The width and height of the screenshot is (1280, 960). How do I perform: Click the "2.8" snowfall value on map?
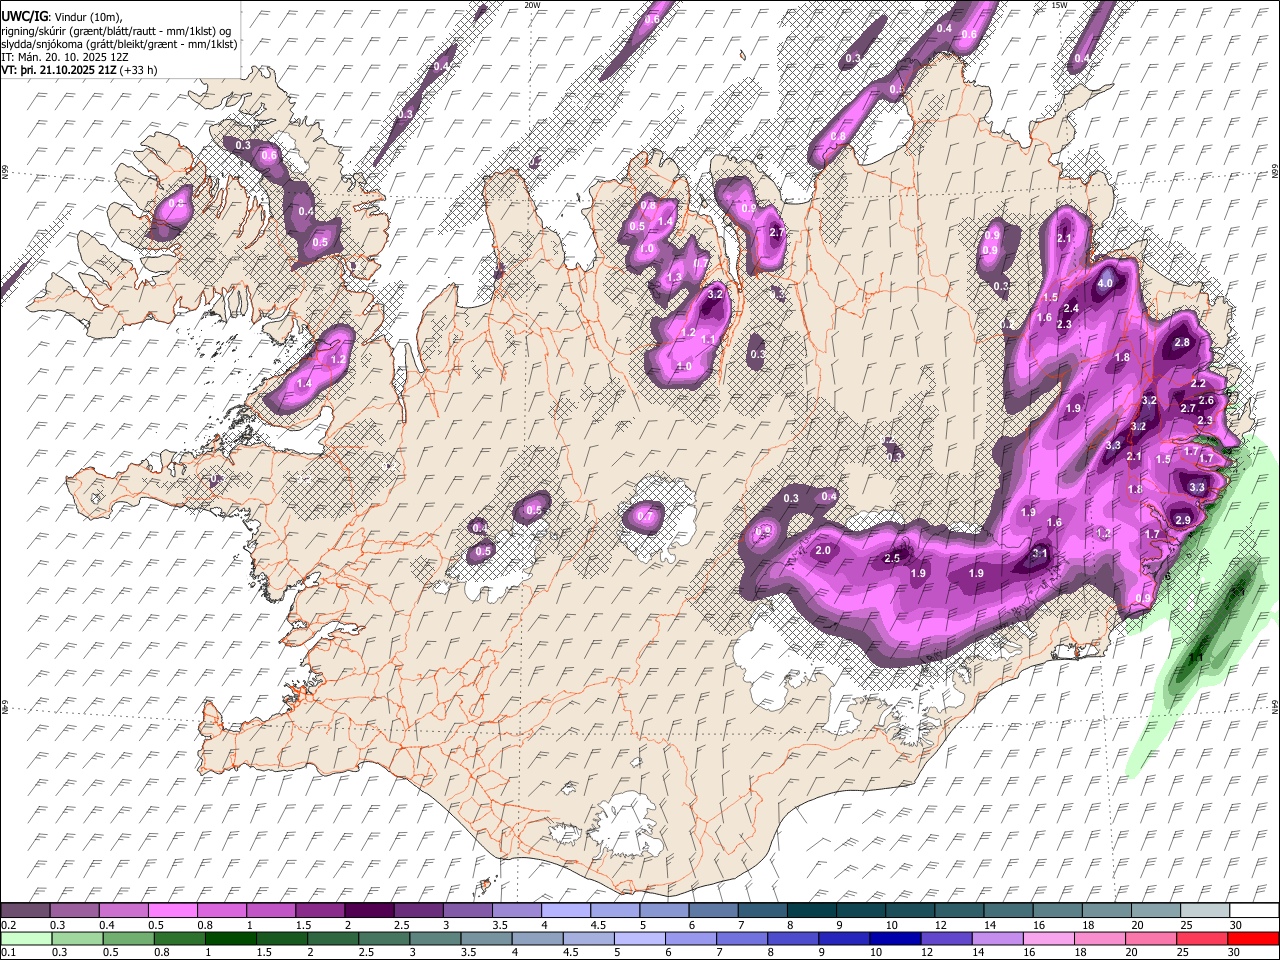[x=1182, y=342]
